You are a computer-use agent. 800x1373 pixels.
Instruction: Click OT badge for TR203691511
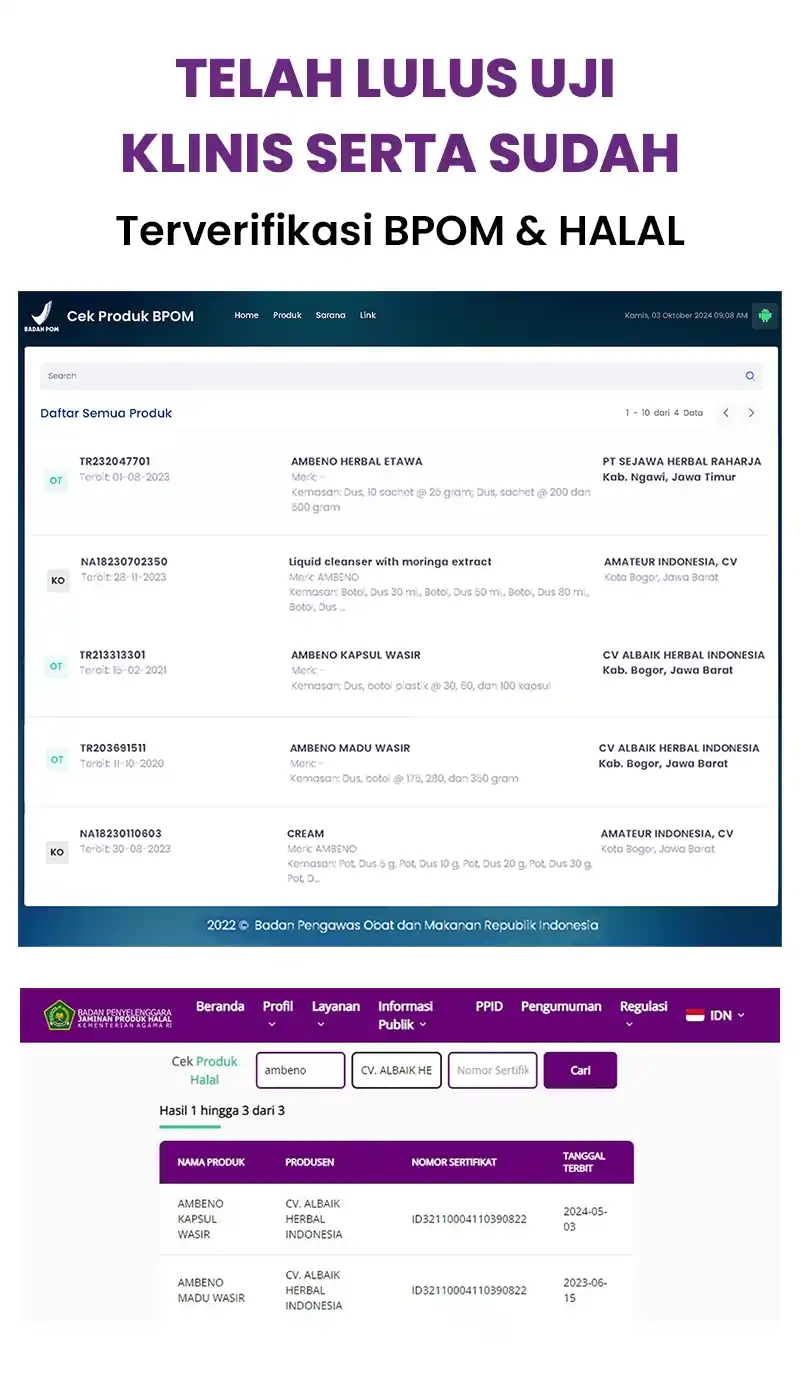pyautogui.click(x=57, y=760)
